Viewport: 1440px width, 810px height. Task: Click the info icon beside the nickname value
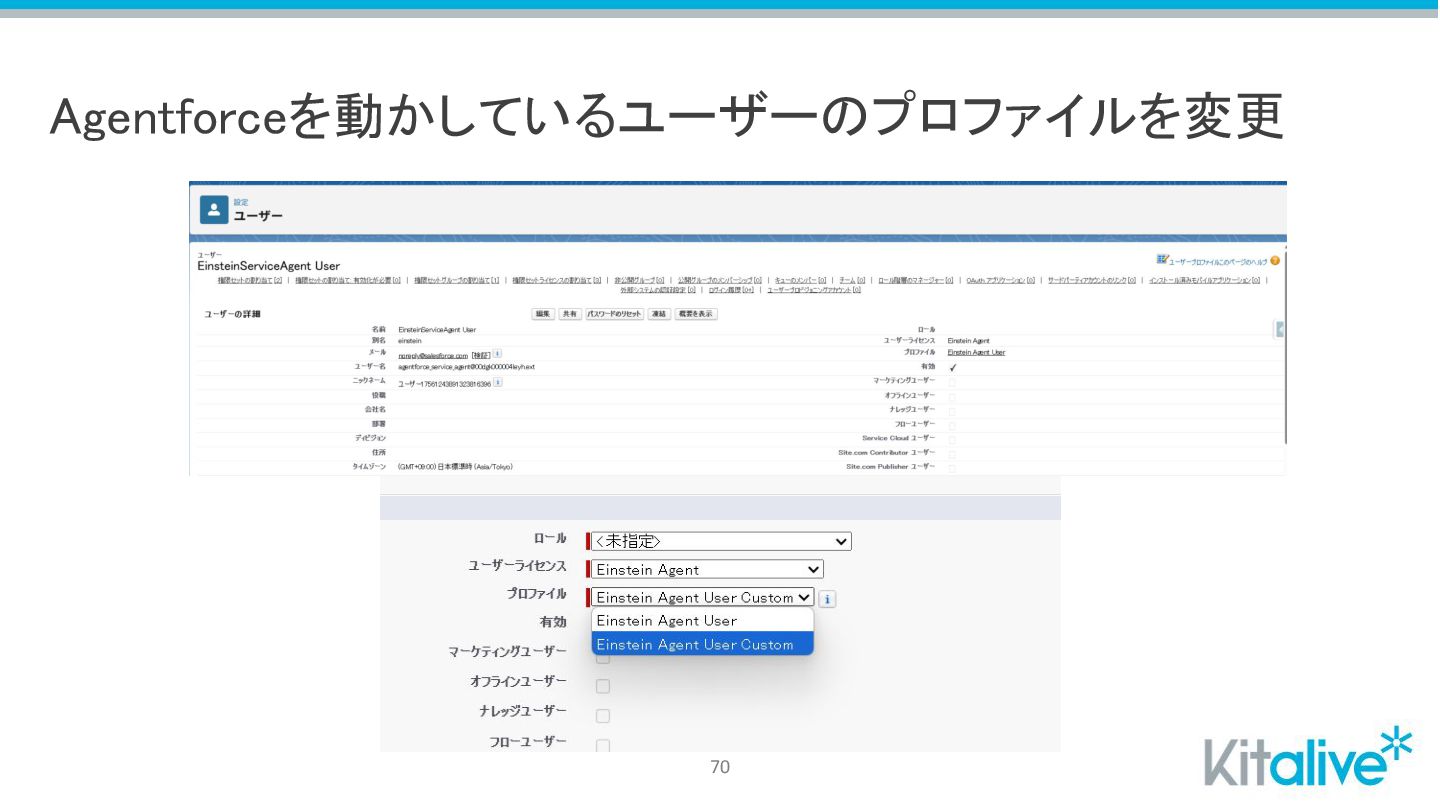point(497,382)
